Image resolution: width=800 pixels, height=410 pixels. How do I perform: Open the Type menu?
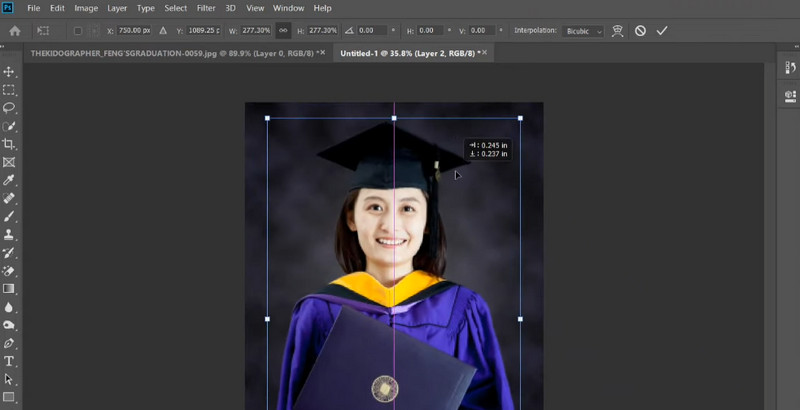coord(145,8)
